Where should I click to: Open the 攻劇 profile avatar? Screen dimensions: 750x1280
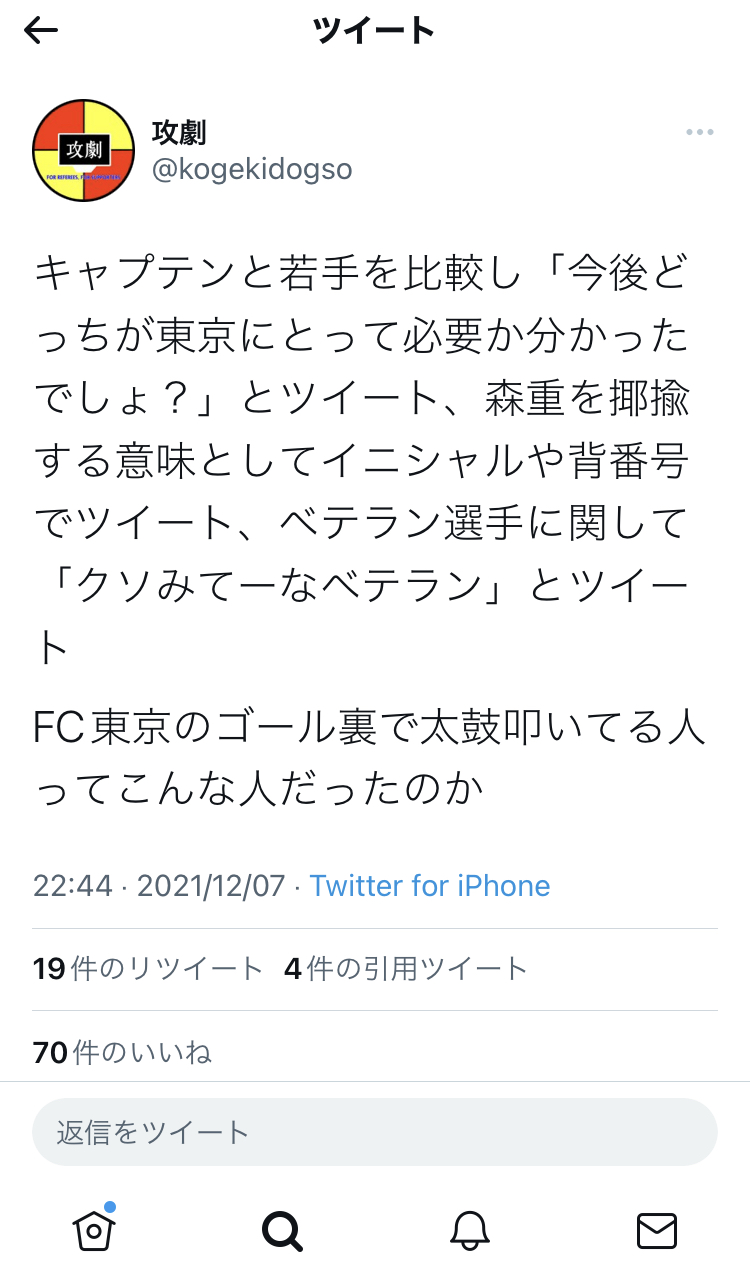click(x=84, y=150)
